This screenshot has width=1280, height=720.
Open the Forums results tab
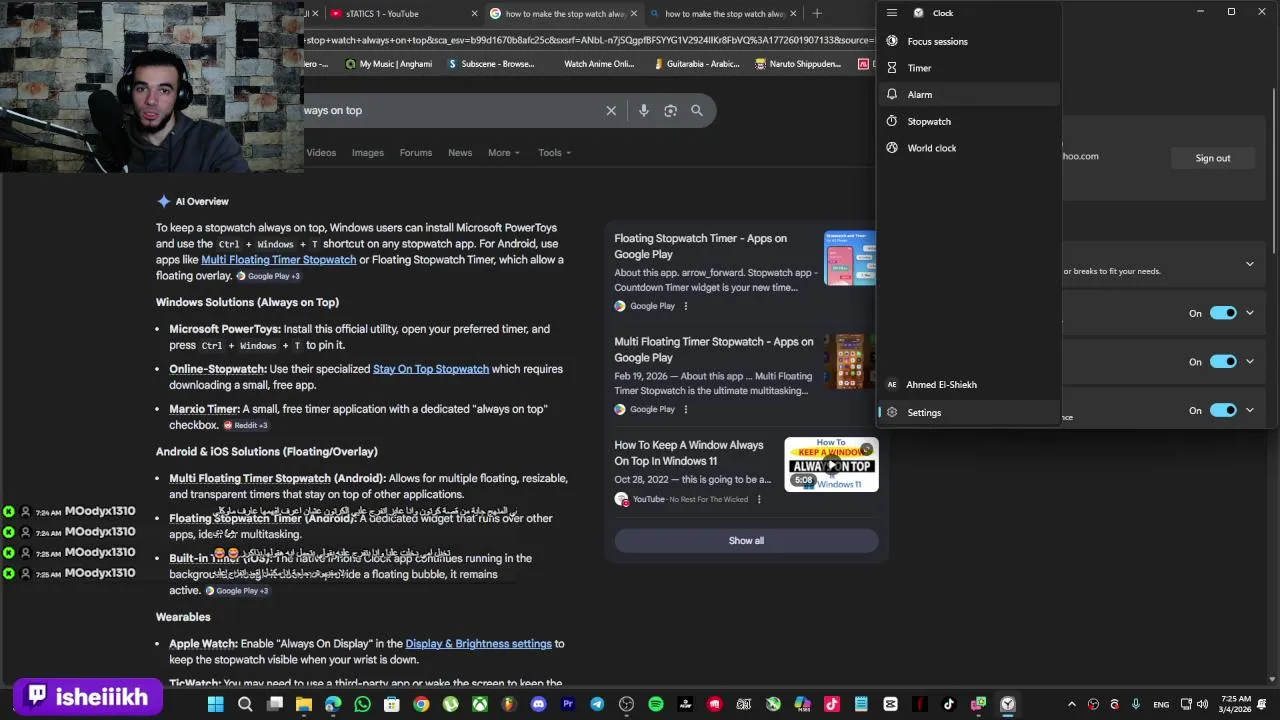[416, 152]
